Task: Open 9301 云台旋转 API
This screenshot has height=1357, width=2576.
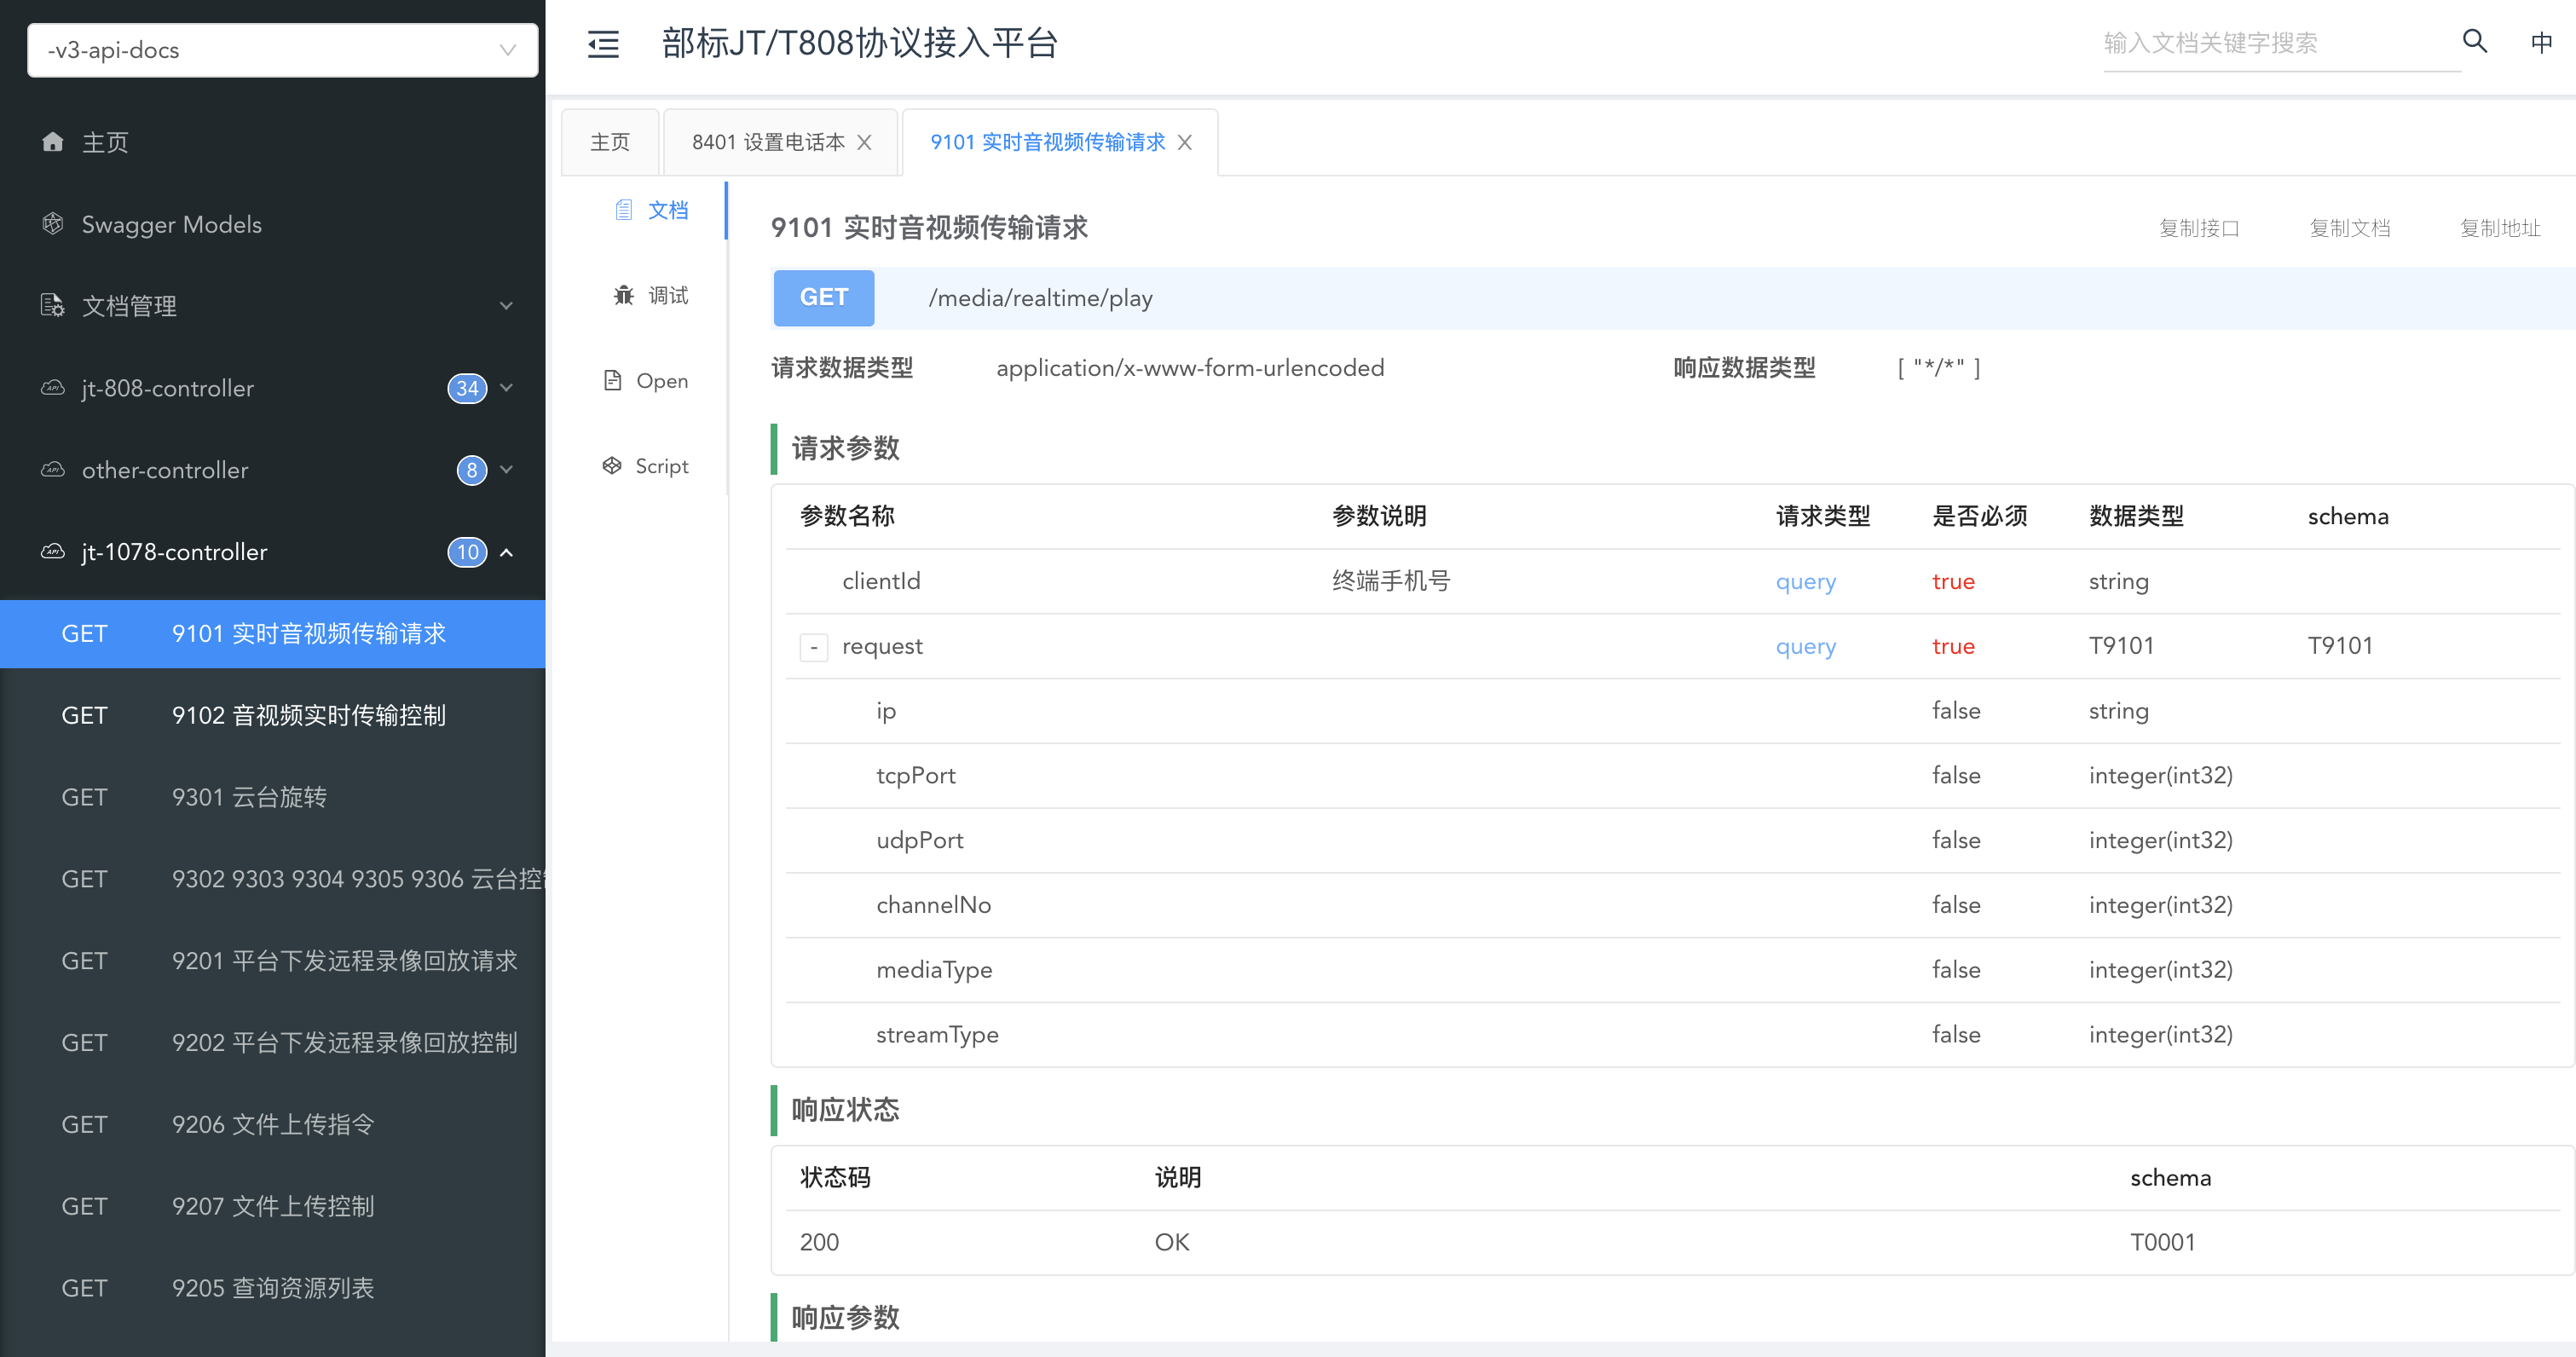Action: pos(272,797)
